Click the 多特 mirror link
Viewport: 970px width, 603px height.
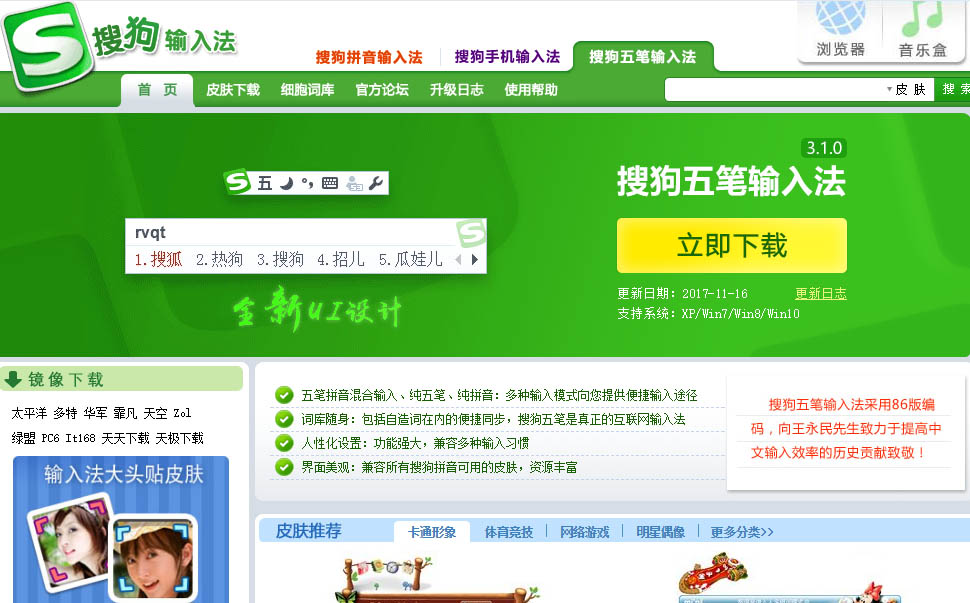(65, 413)
